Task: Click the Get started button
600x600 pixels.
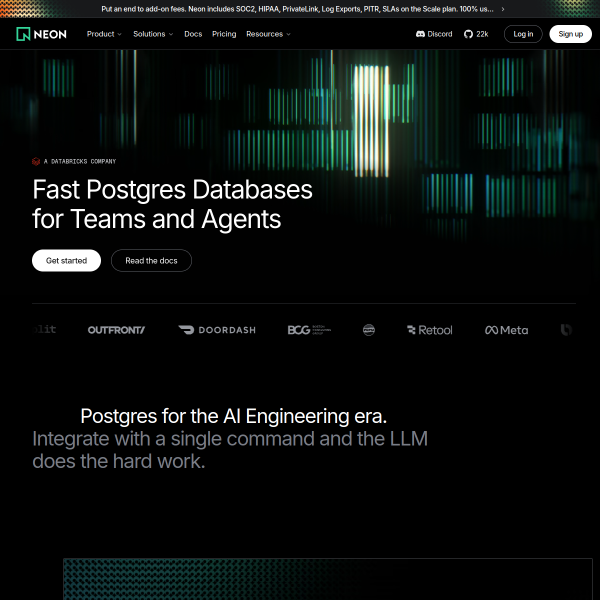Action: [66, 261]
